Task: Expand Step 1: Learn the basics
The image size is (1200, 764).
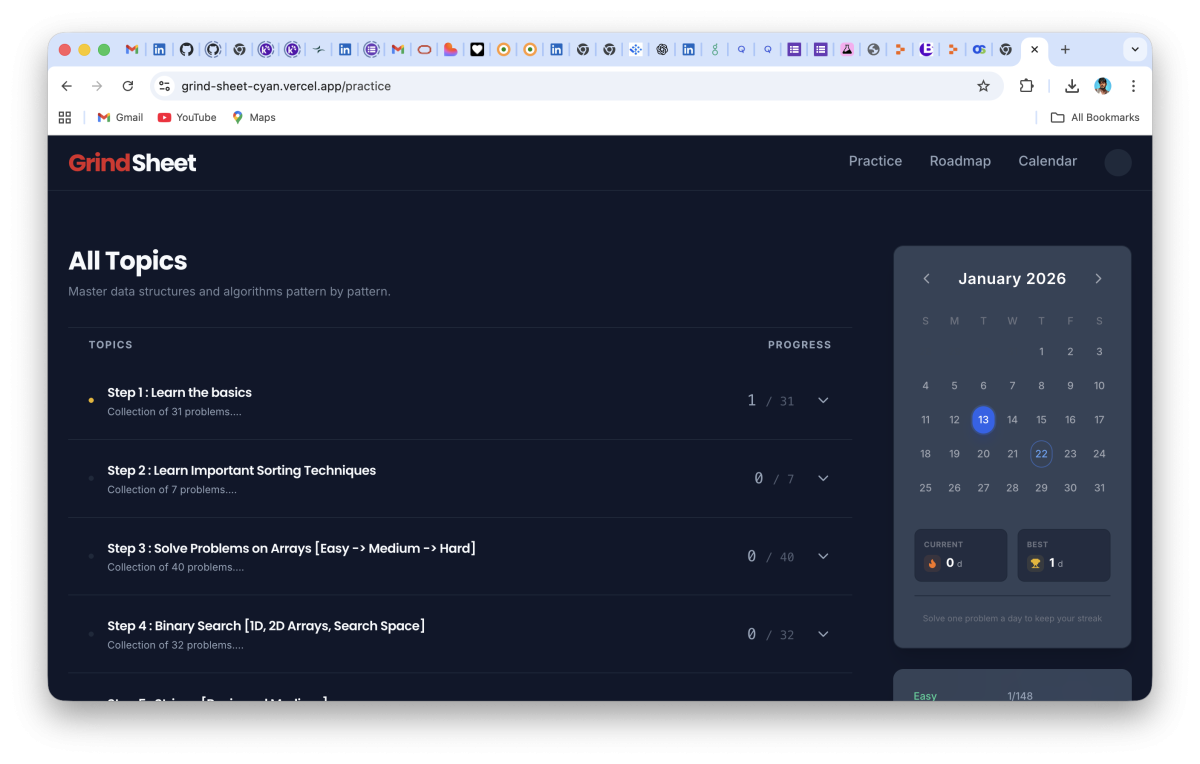Action: coord(823,400)
